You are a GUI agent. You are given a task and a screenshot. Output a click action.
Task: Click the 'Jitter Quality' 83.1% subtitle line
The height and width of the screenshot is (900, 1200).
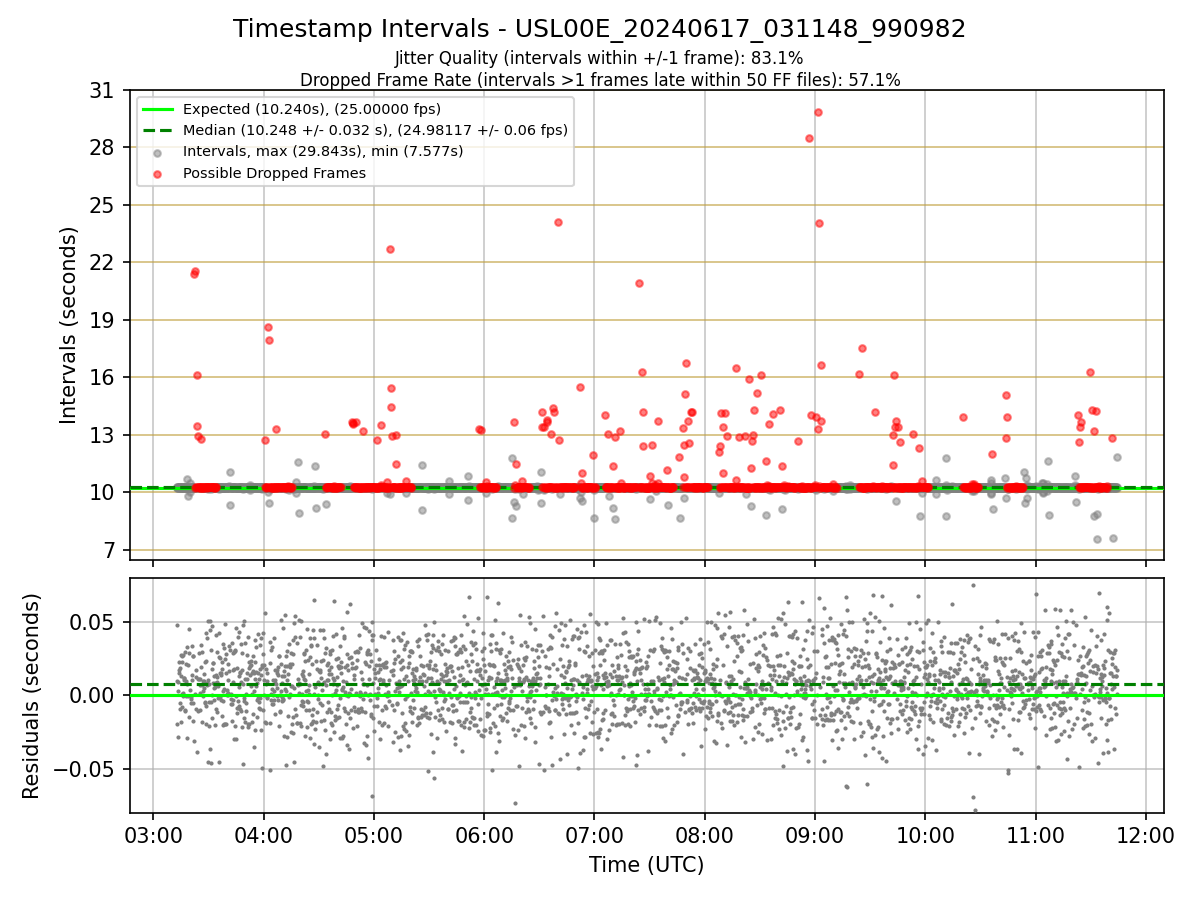599,58
